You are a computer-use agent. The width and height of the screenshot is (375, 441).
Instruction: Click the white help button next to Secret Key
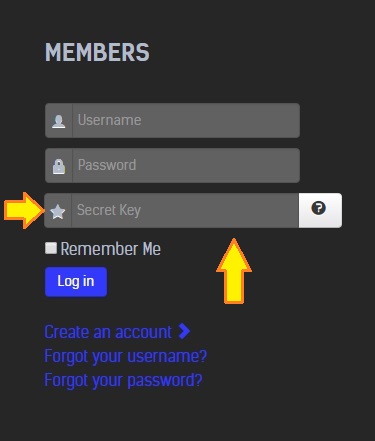[320, 210]
